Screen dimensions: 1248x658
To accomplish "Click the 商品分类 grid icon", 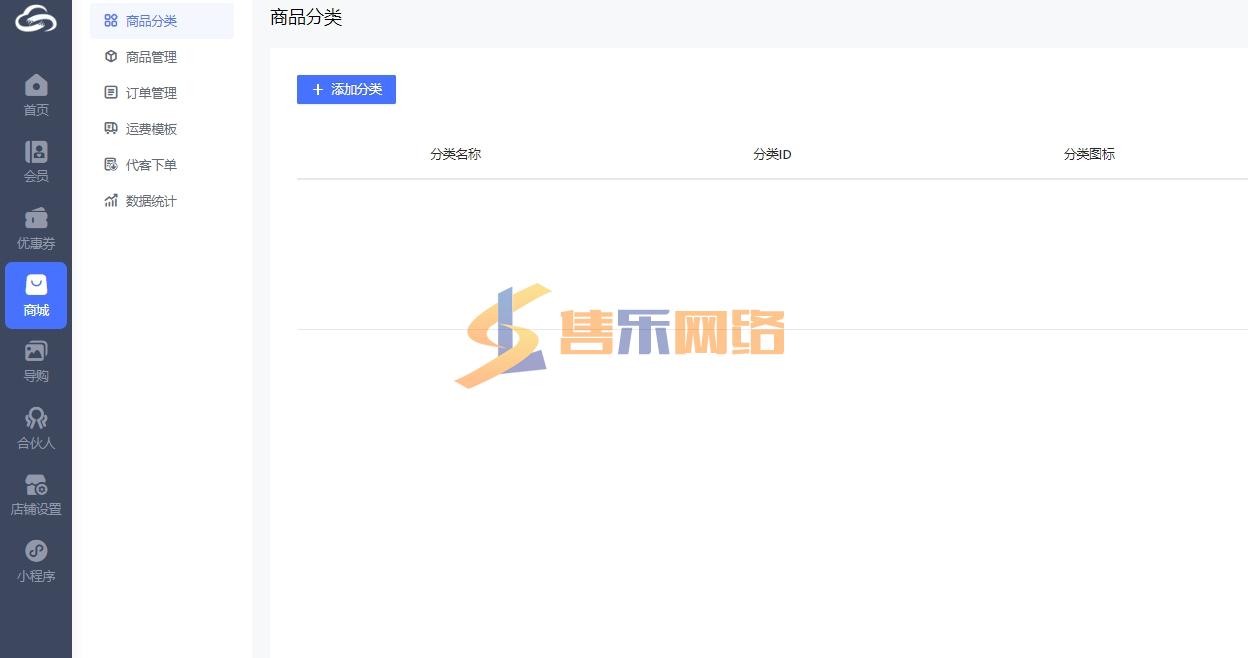I will [111, 20].
